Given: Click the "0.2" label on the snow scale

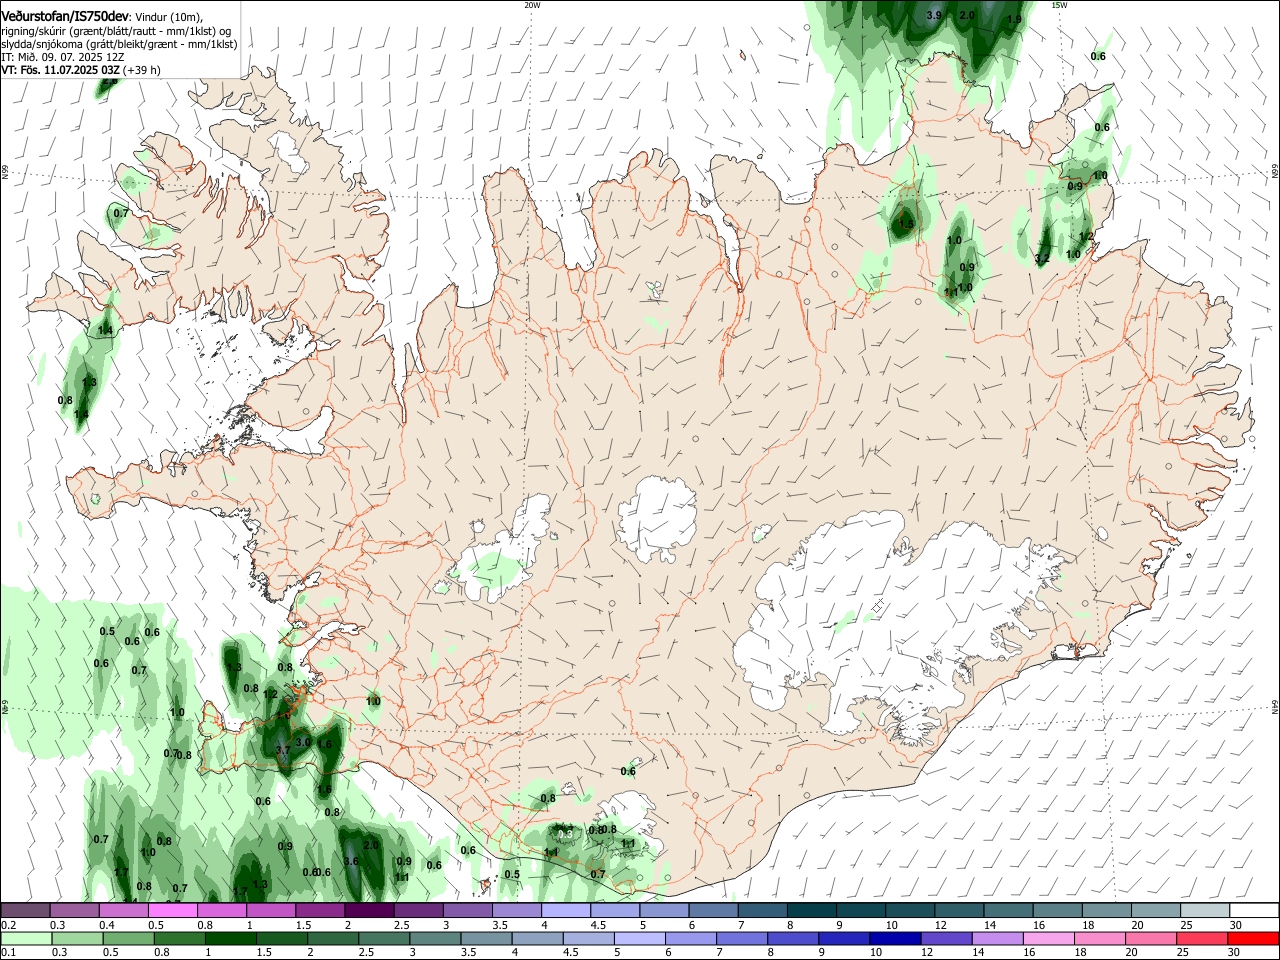Looking at the screenshot, I should click(x=9, y=925).
